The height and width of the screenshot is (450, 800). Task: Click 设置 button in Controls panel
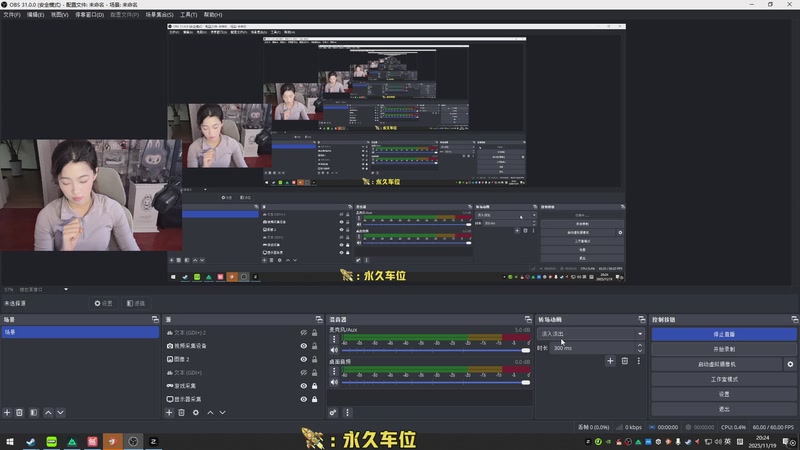[724, 394]
